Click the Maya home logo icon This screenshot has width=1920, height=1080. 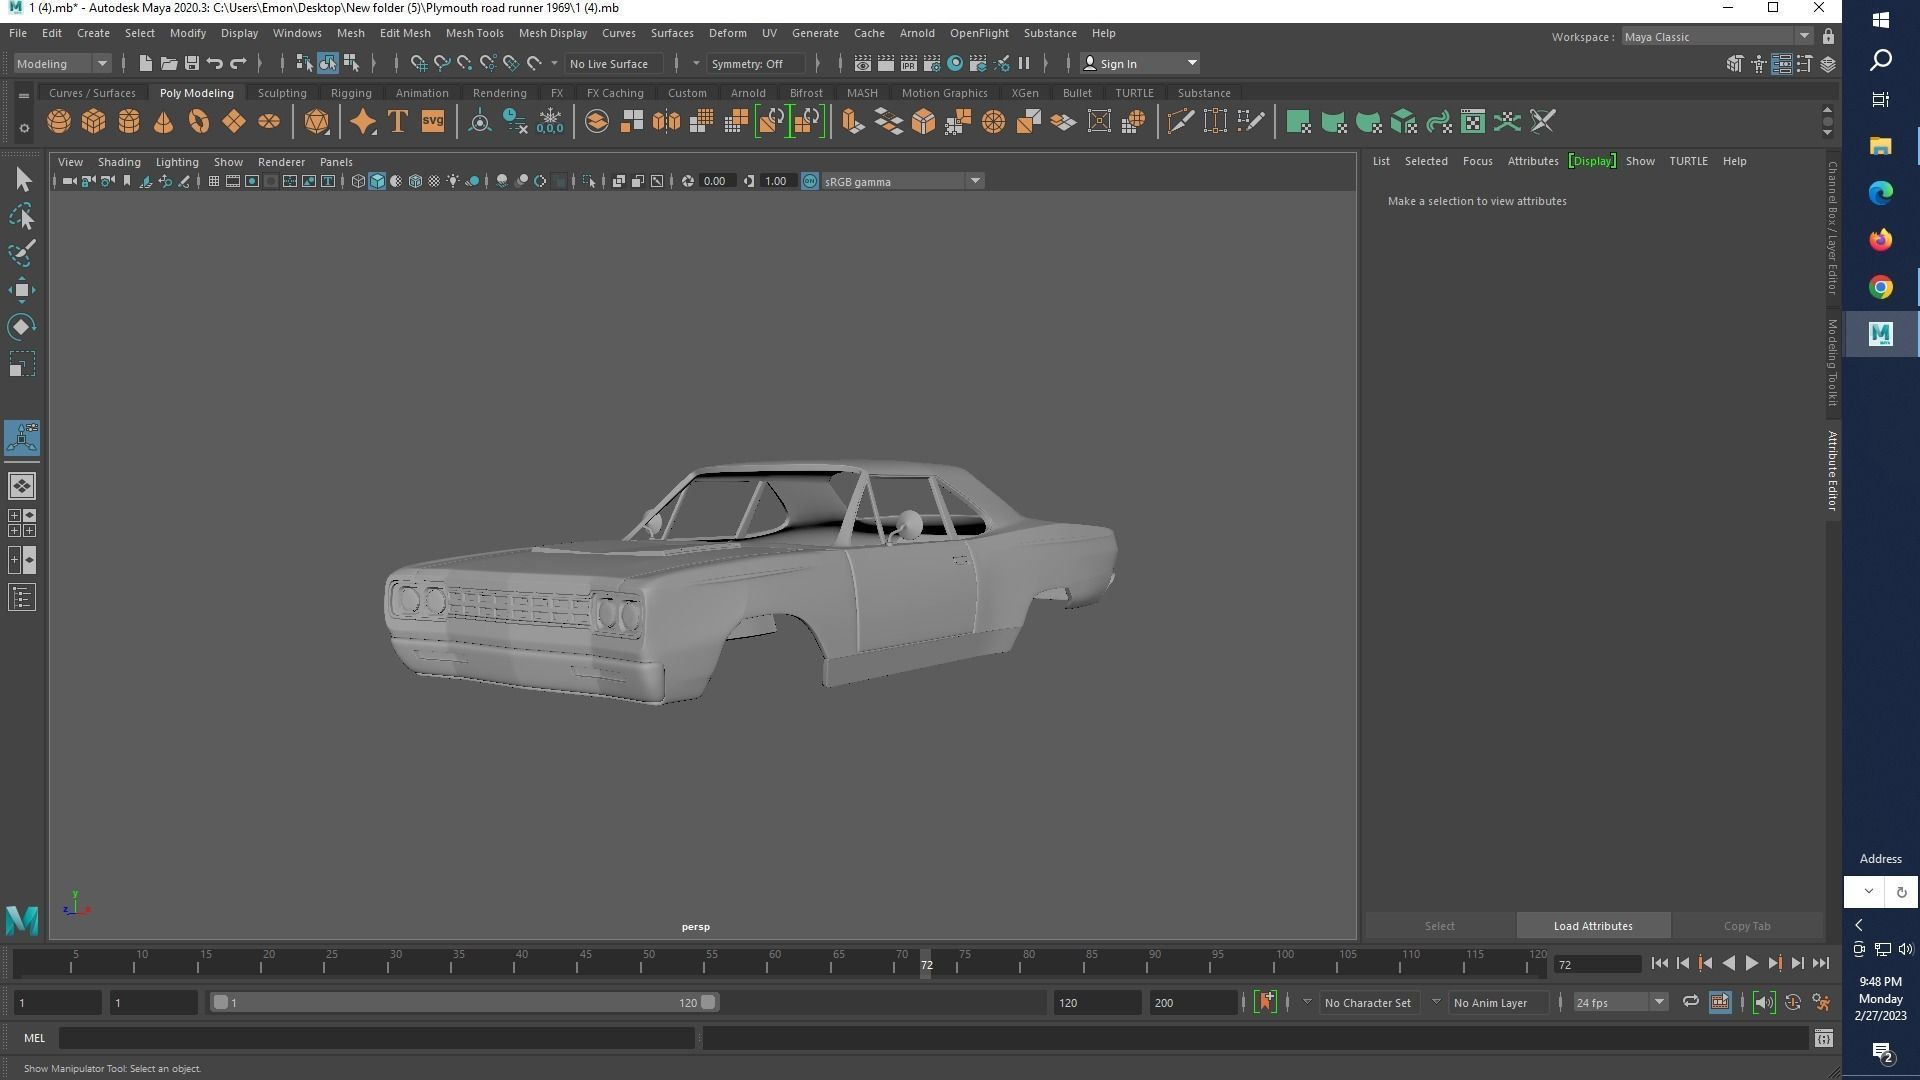pos(22,920)
